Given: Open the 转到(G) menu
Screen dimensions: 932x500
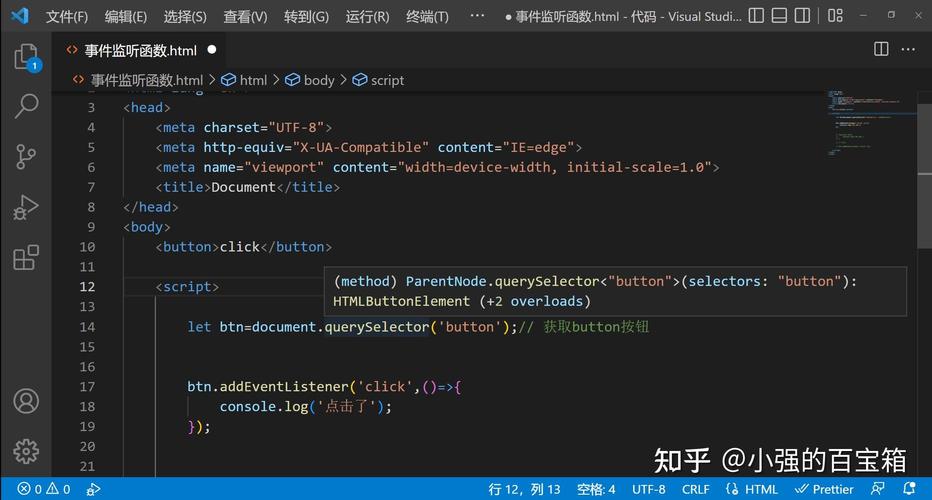Looking at the screenshot, I should [306, 17].
